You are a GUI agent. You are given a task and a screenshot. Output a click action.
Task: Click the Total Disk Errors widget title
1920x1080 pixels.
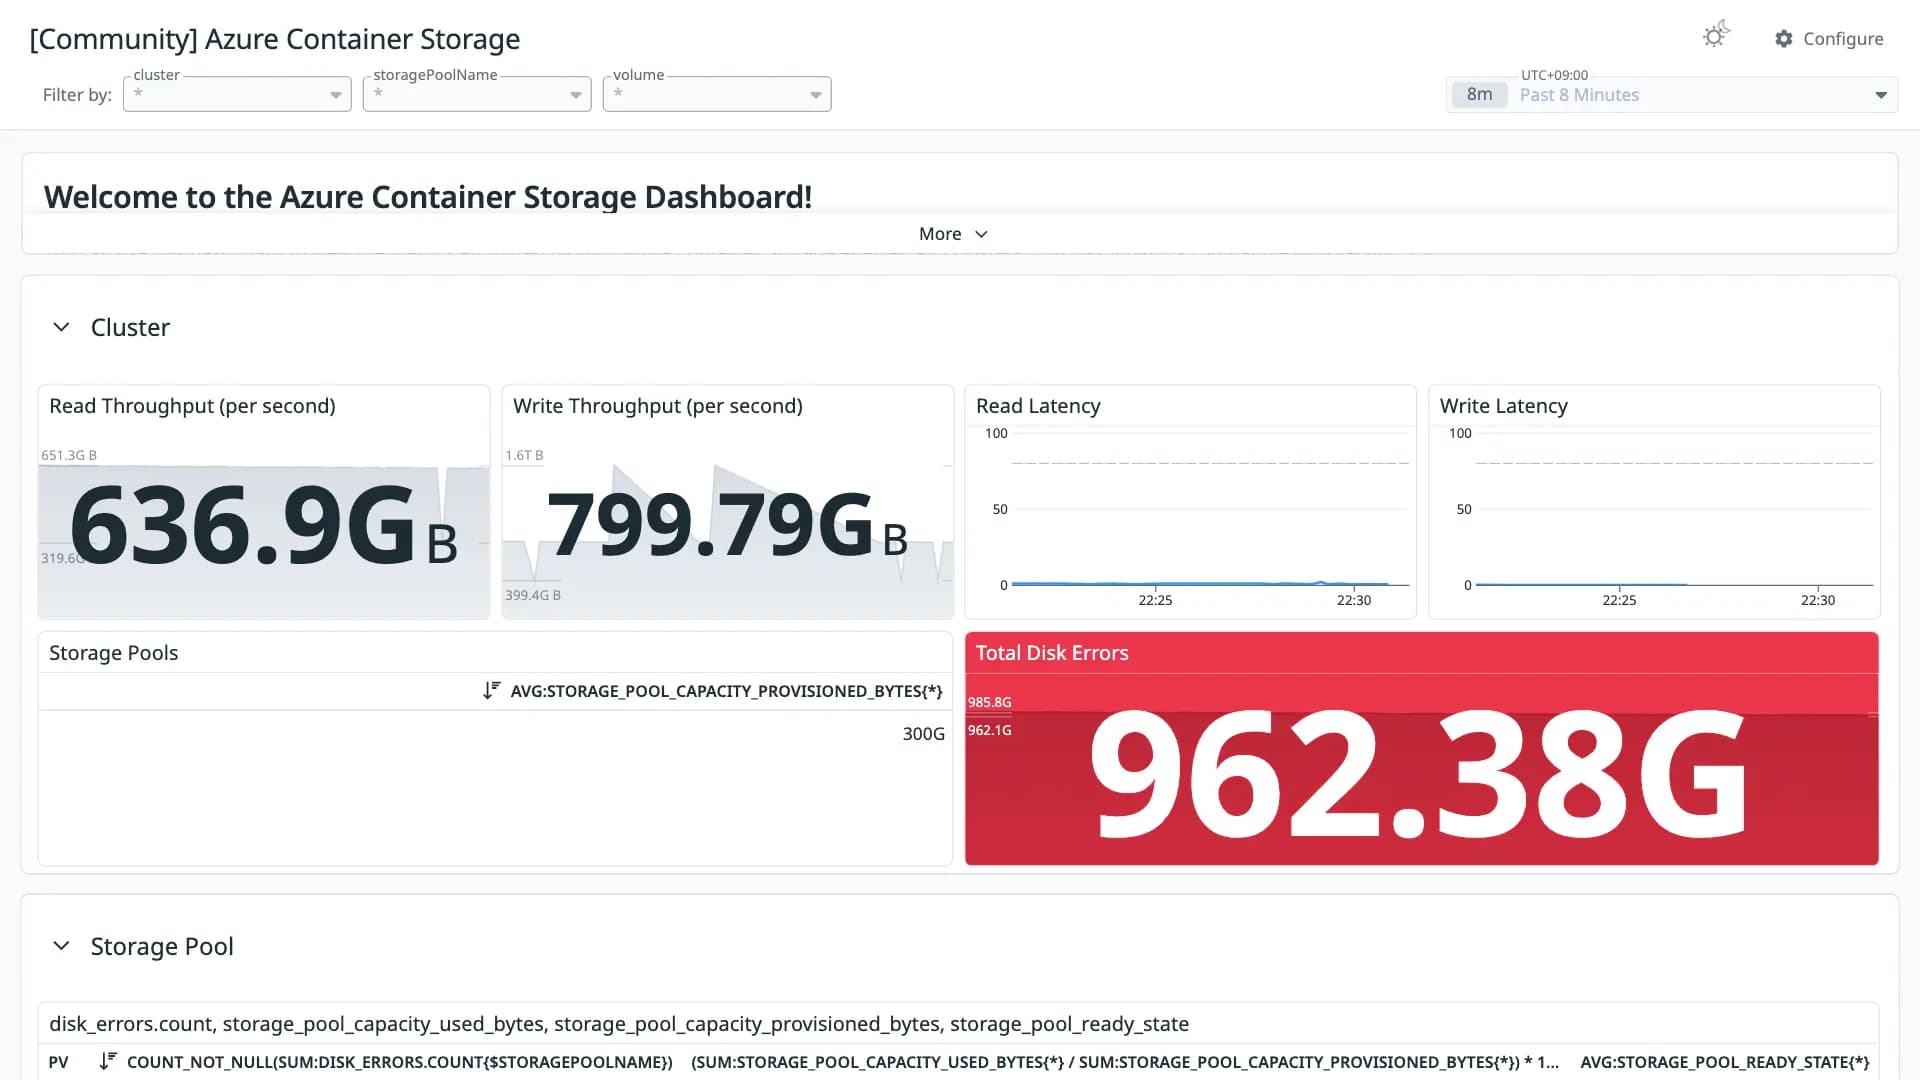[x=1052, y=653]
